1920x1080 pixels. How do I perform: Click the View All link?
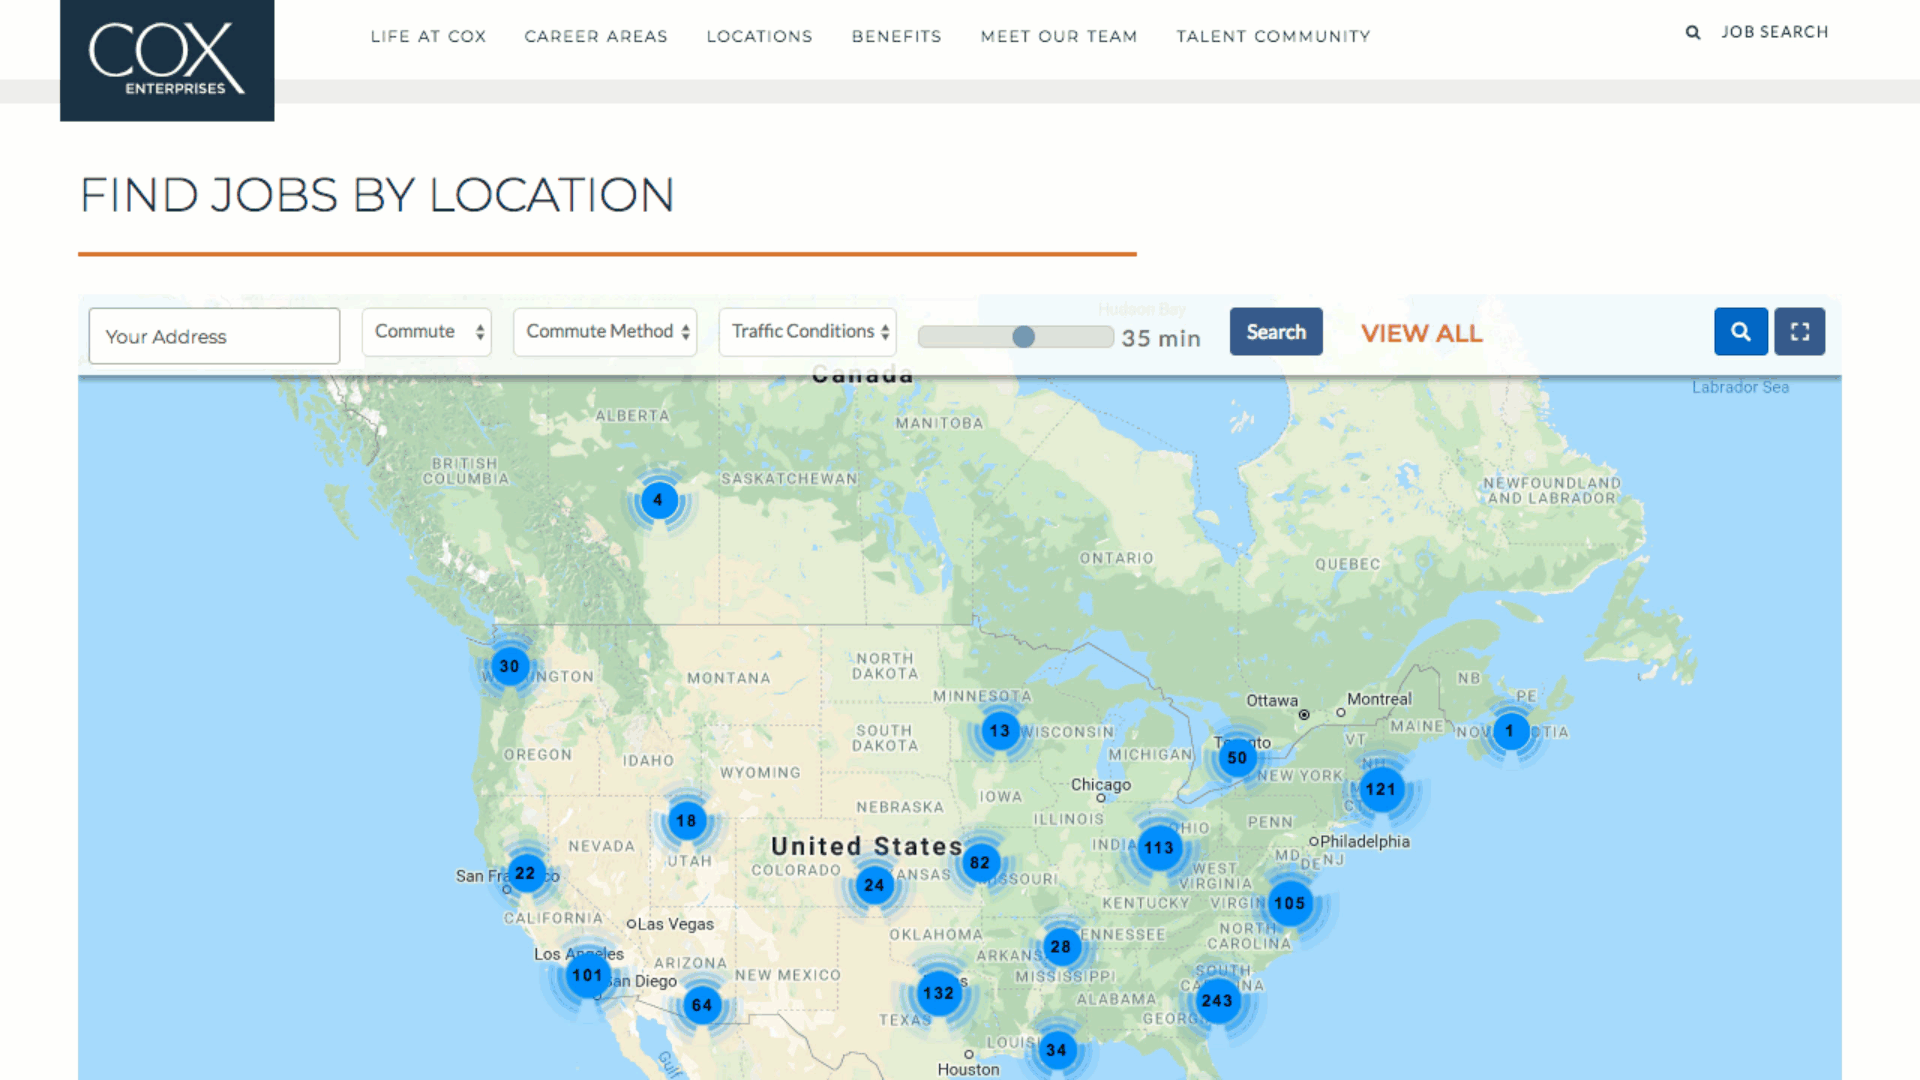tap(1421, 334)
